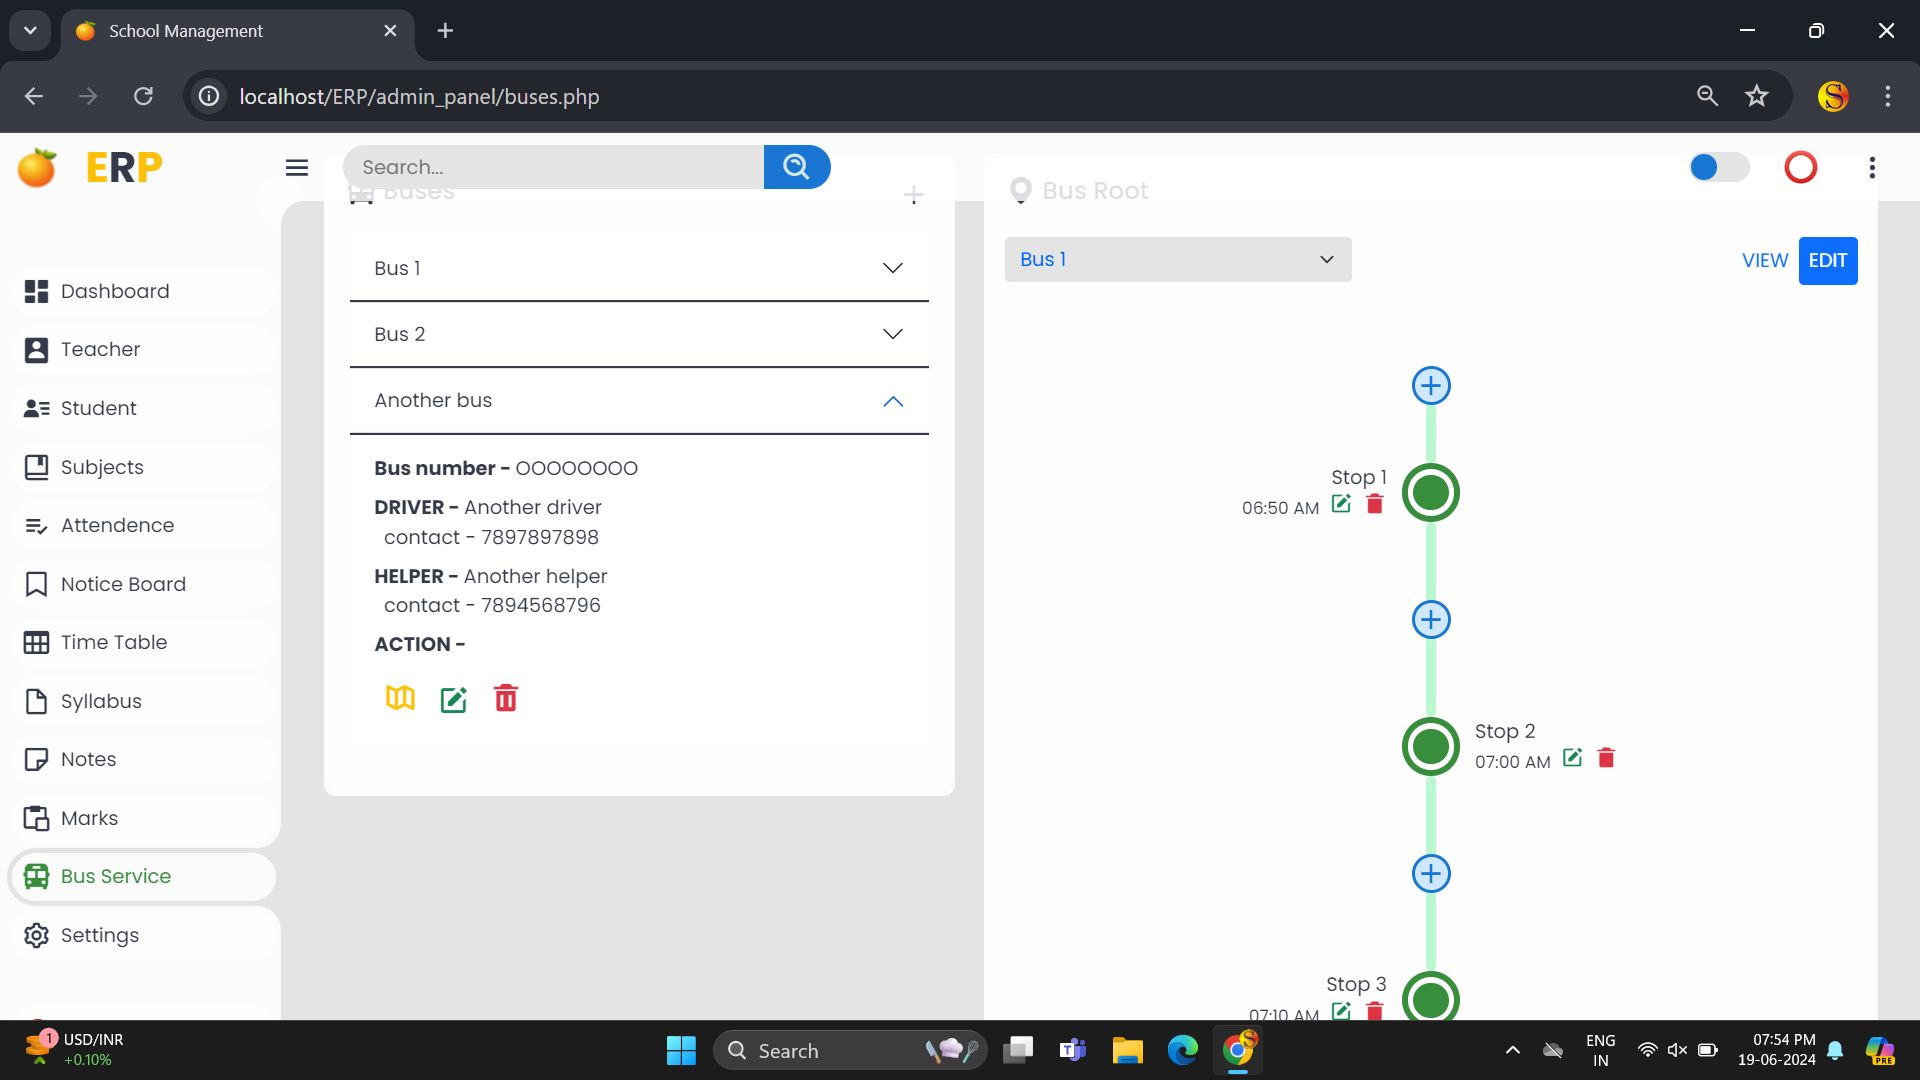1920x1080 pixels.
Task: Open the Bus 1 route dropdown
Action: coord(1177,260)
